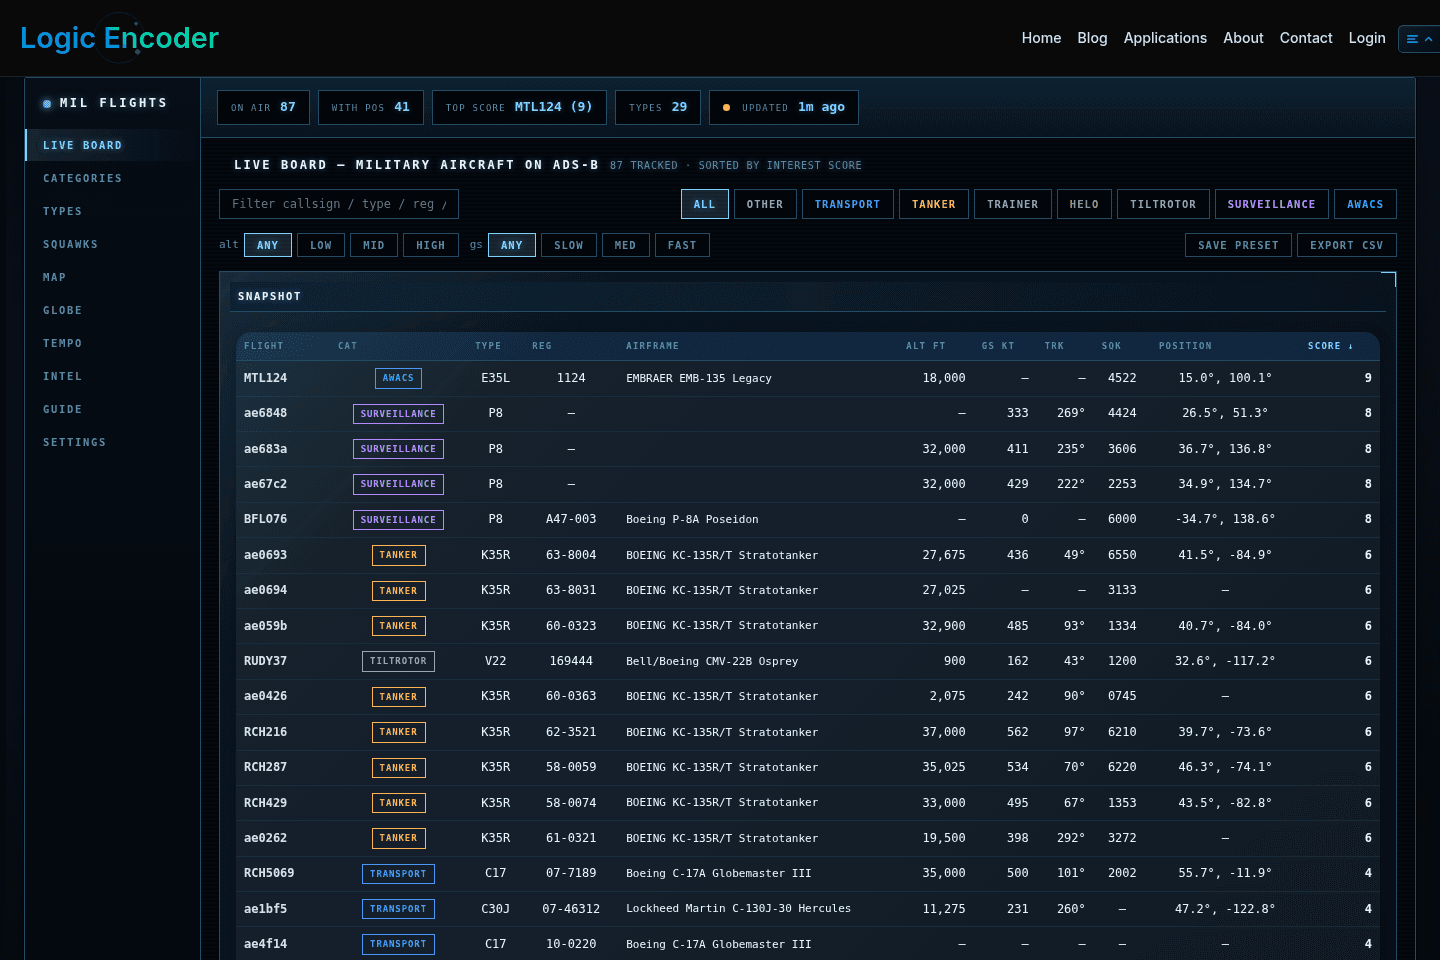This screenshot has width=1440, height=960.
Task: Click the Logic Encoder logo
Action: click(x=119, y=38)
